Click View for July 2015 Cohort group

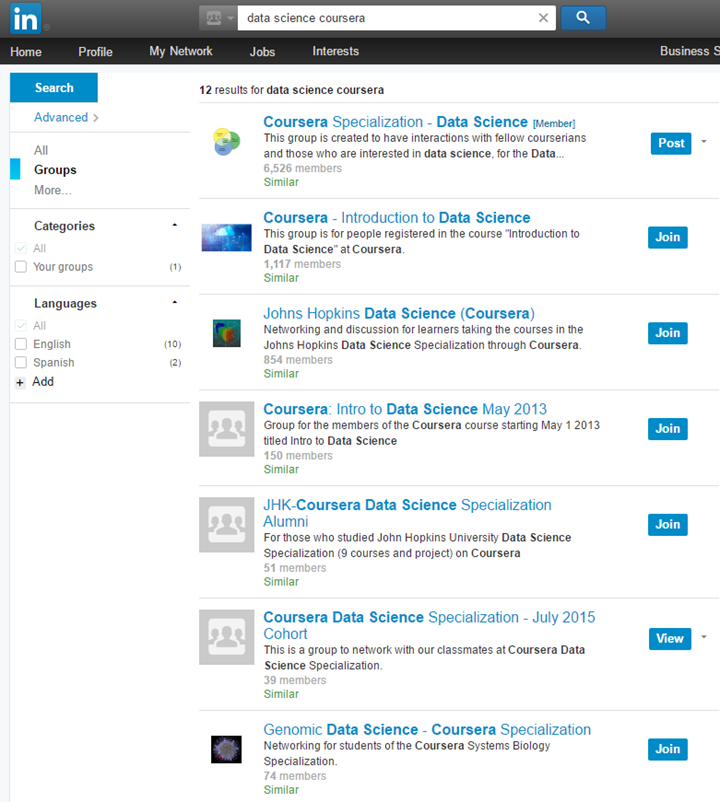[670, 639]
